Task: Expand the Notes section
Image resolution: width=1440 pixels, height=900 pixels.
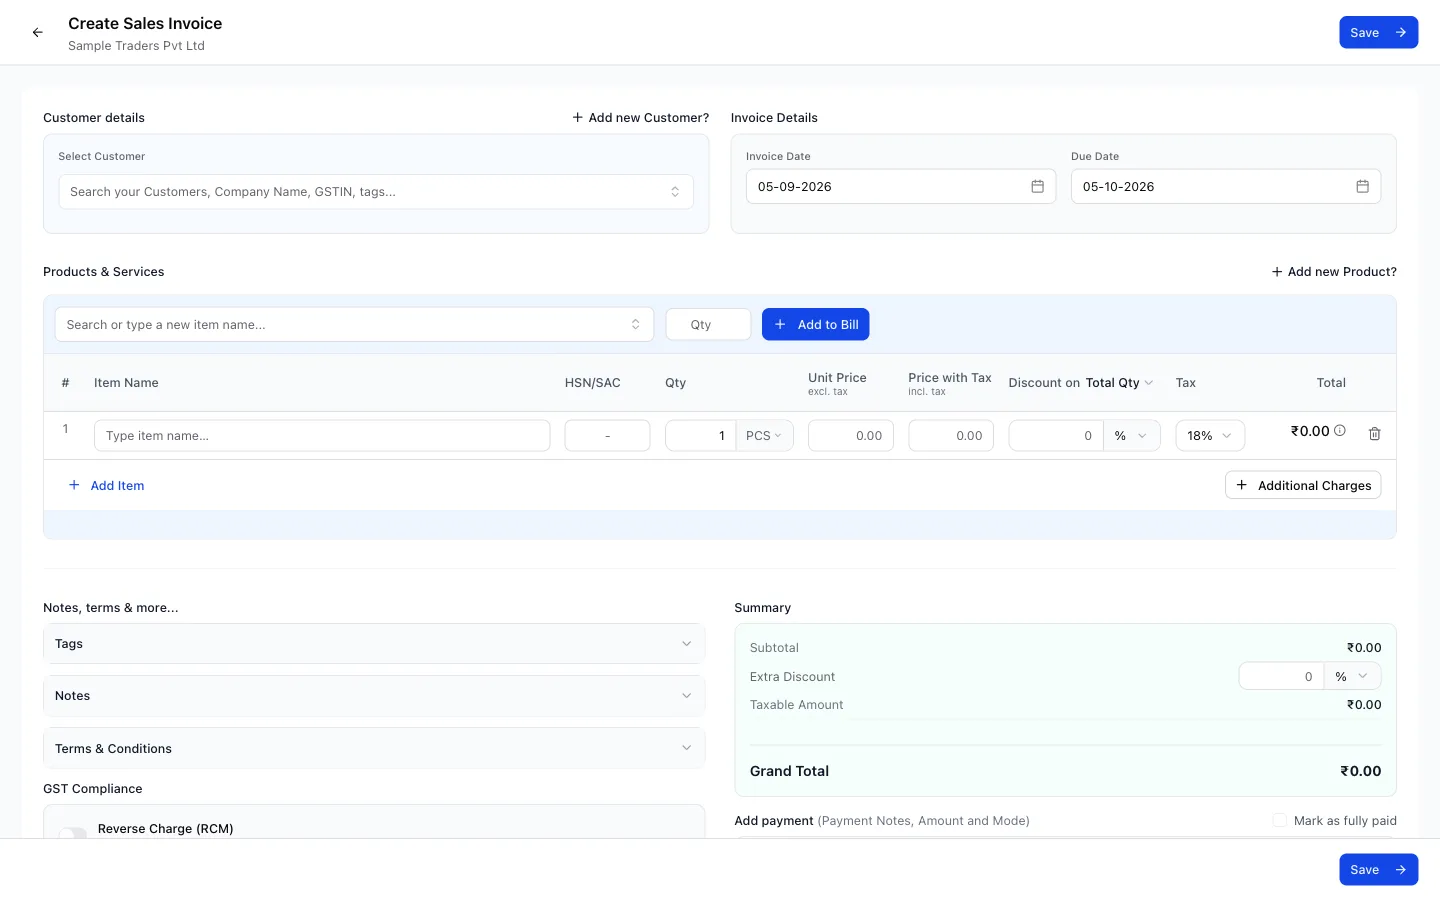Action: click(374, 696)
